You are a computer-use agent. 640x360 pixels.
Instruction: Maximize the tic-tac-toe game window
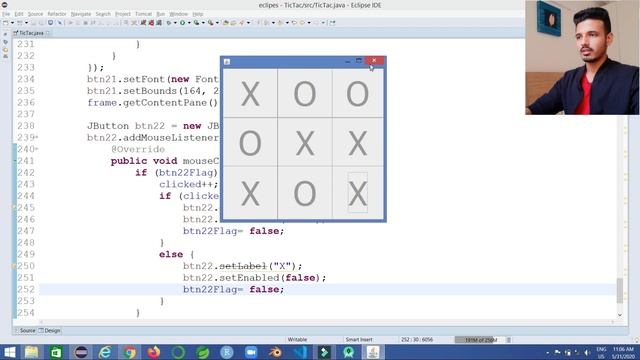[x=358, y=60]
